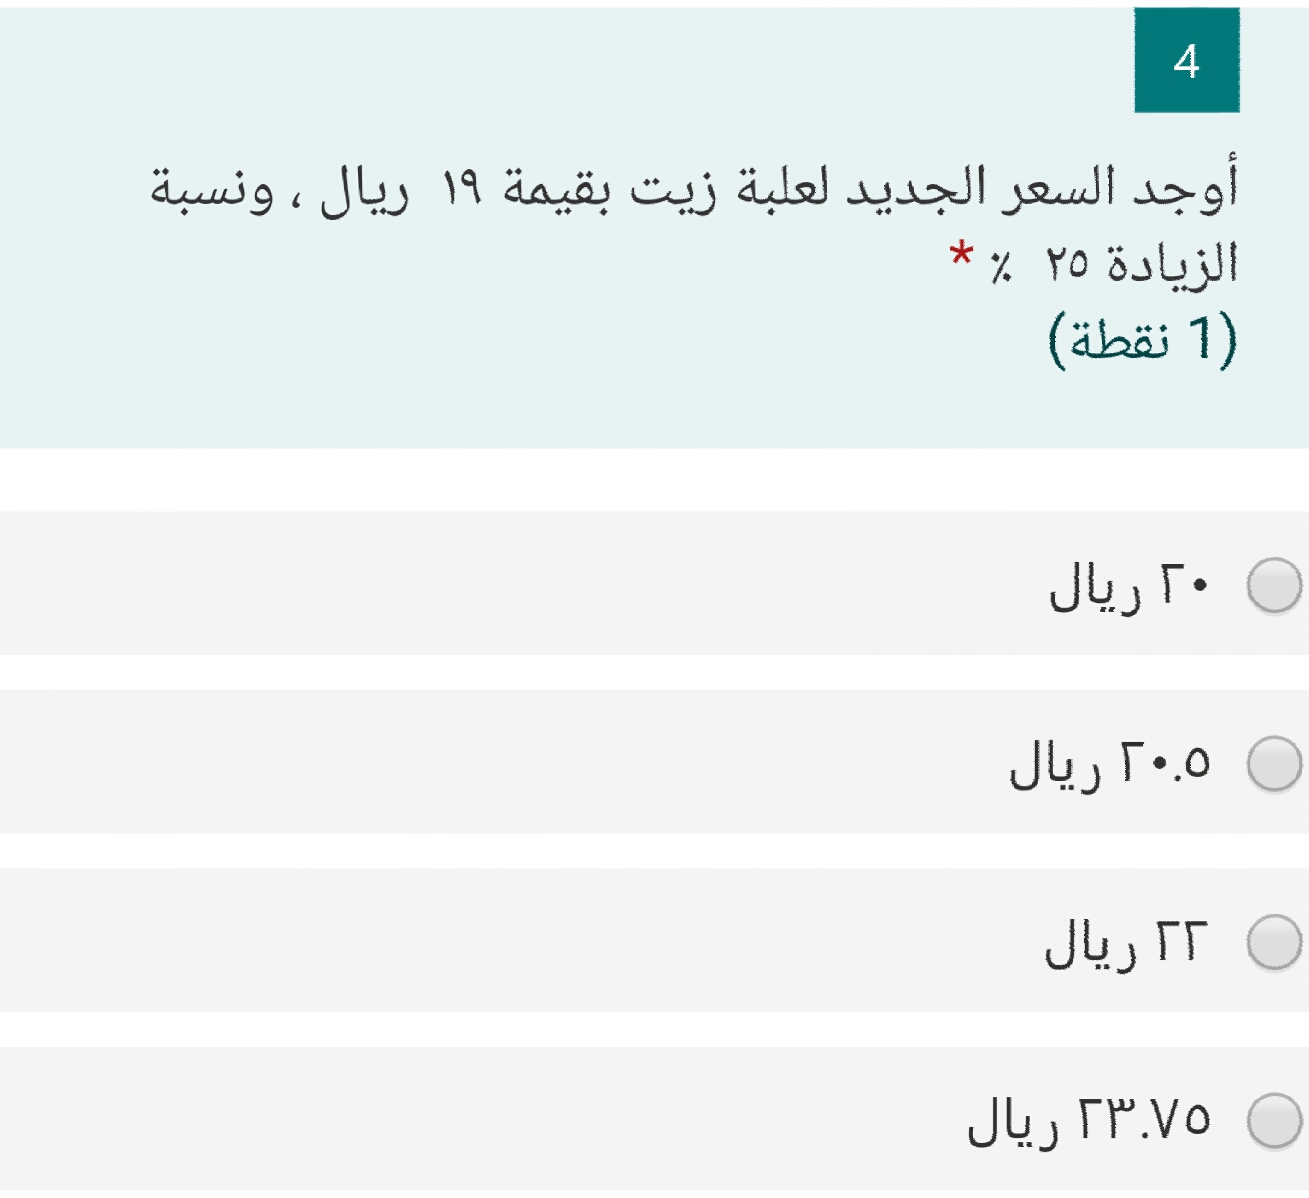Click the ٢٣.٧٥ ريال answer label text
The height and width of the screenshot is (1198, 1309).
click(1089, 1120)
